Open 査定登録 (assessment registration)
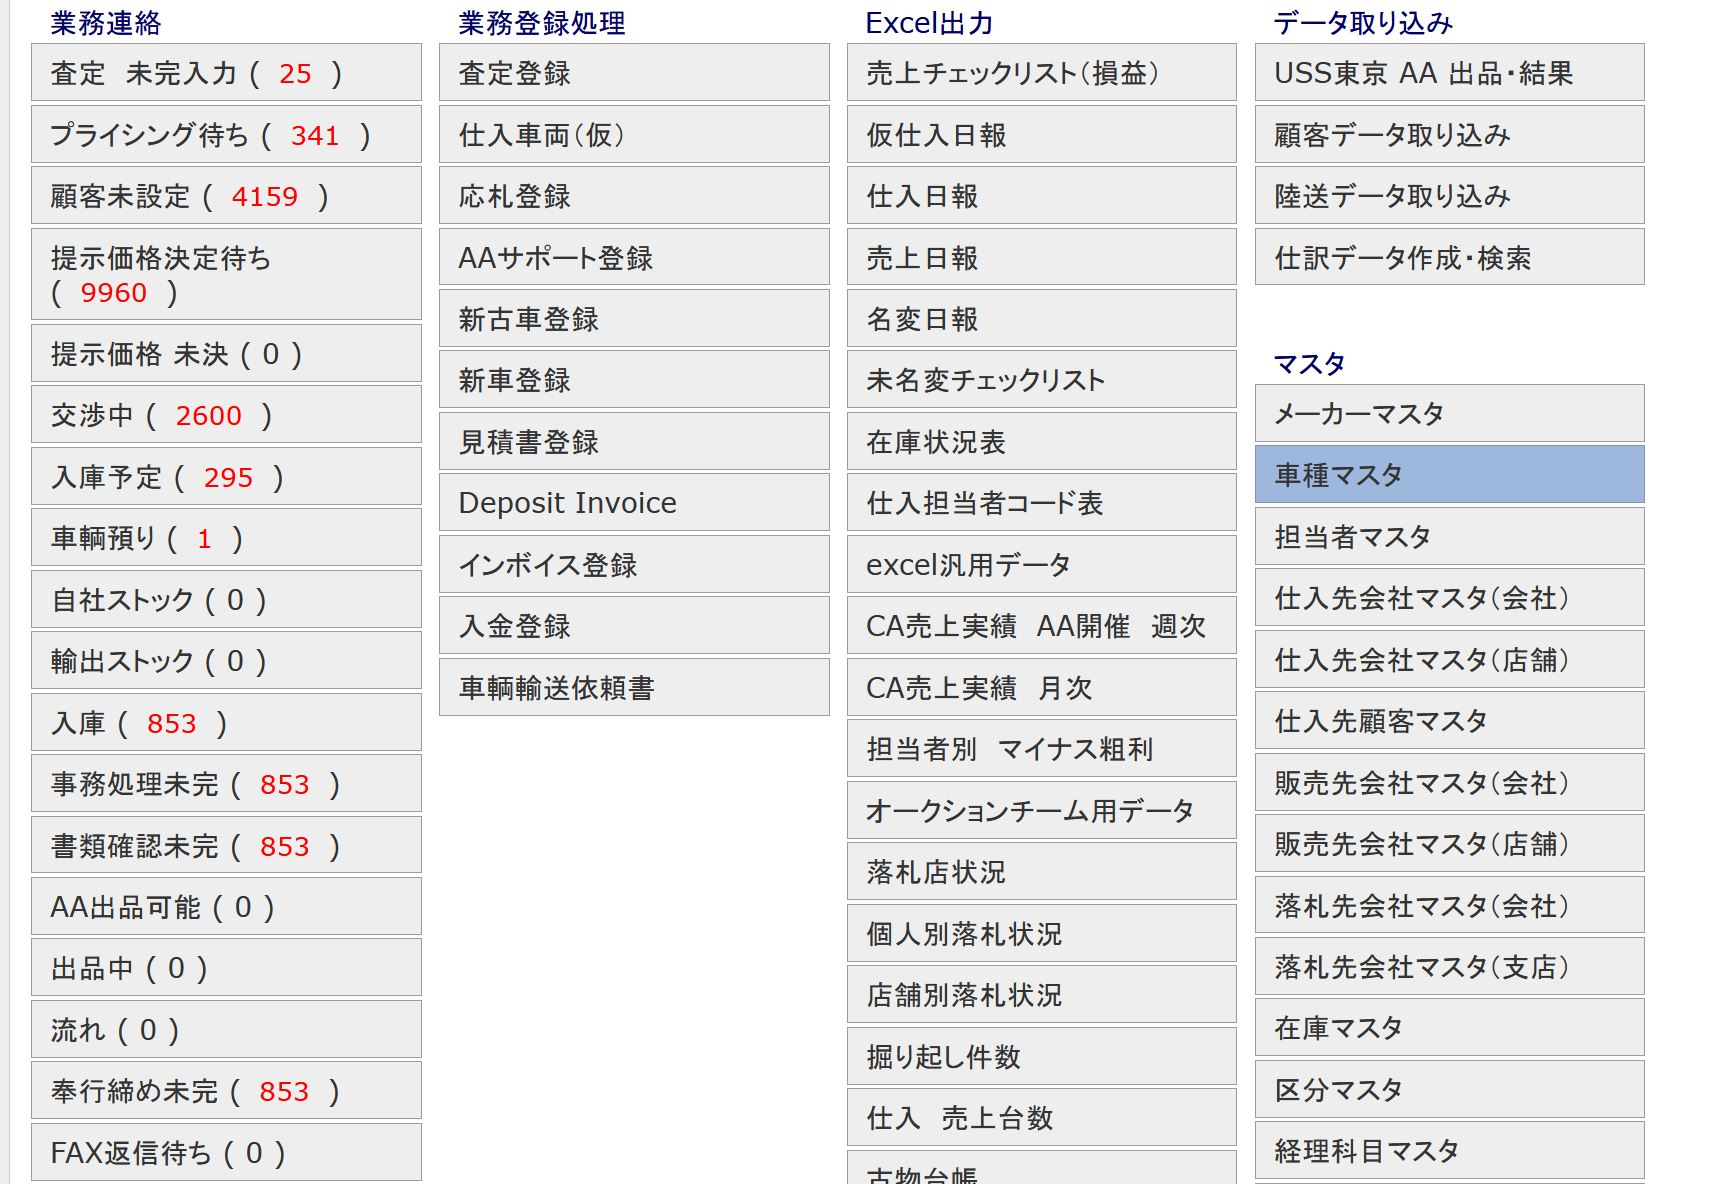 633,72
